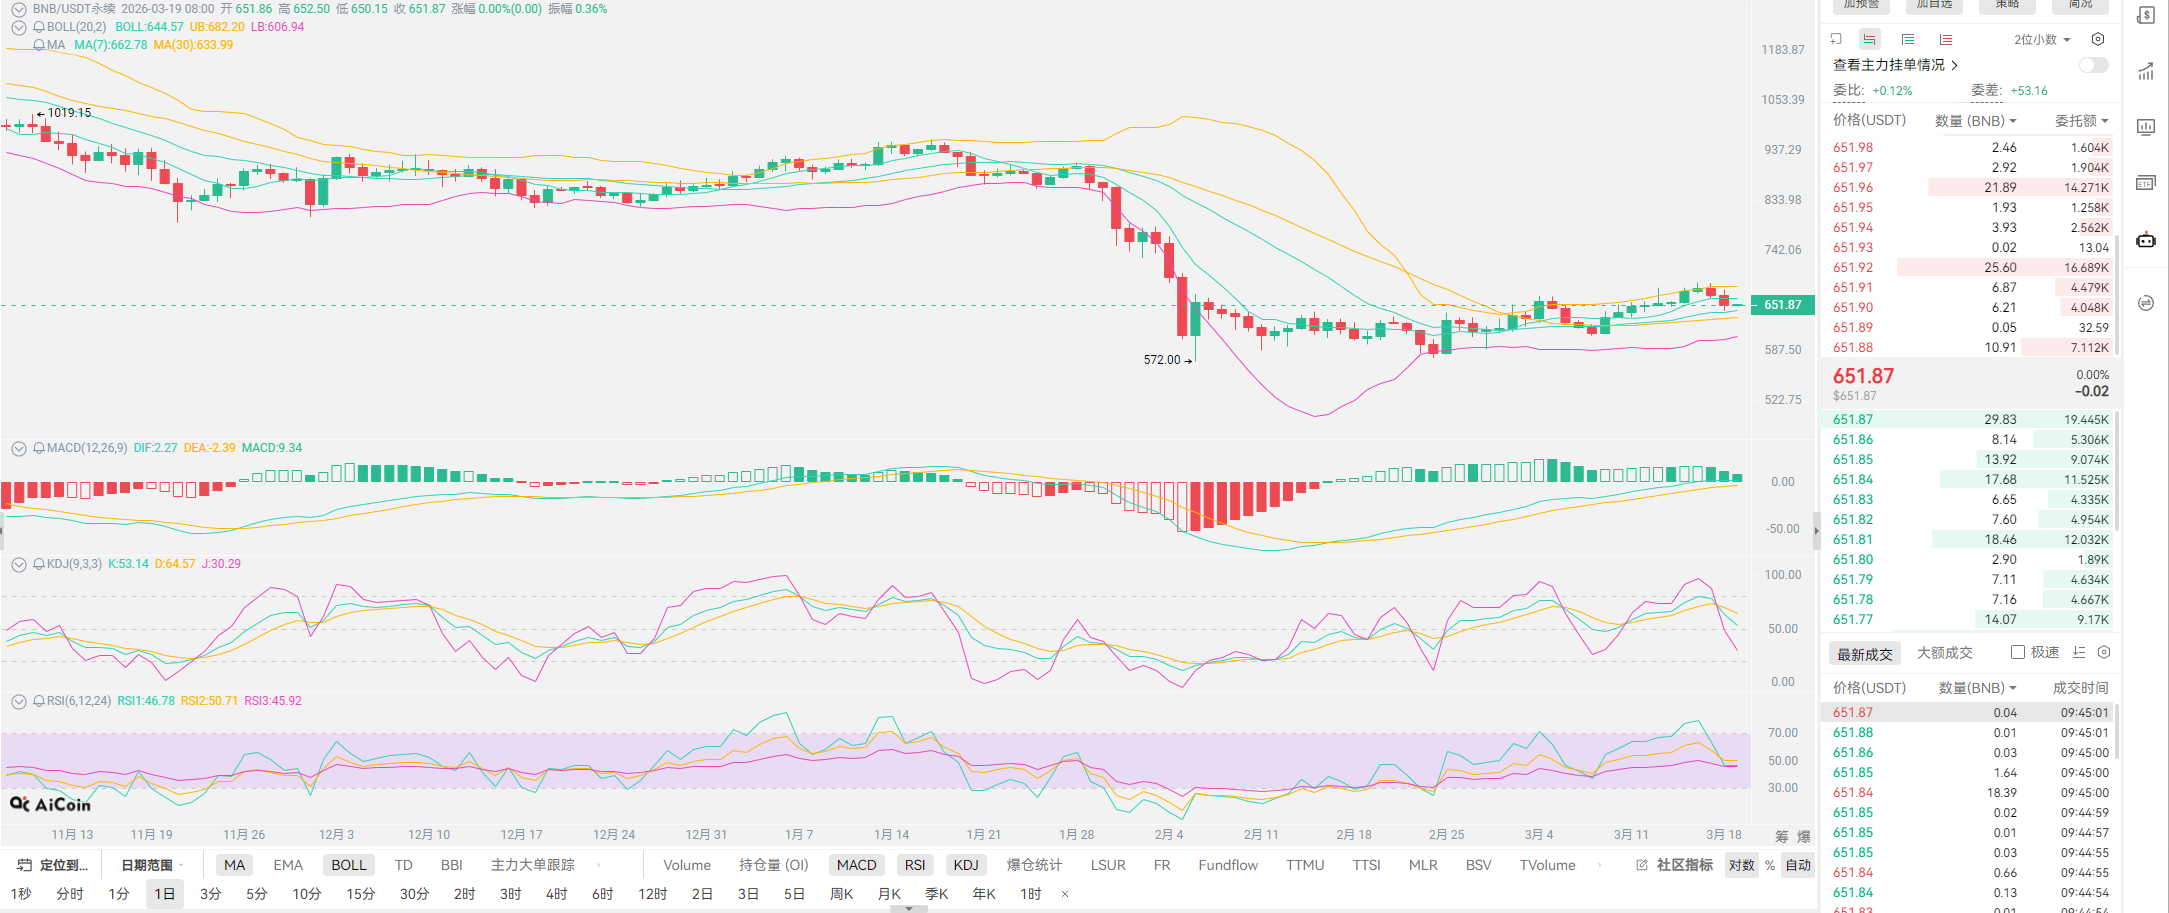Screen dimensions: 2169x913
Task: Open the 2位小数 decimal precision dropdown
Action: pos(2041,39)
